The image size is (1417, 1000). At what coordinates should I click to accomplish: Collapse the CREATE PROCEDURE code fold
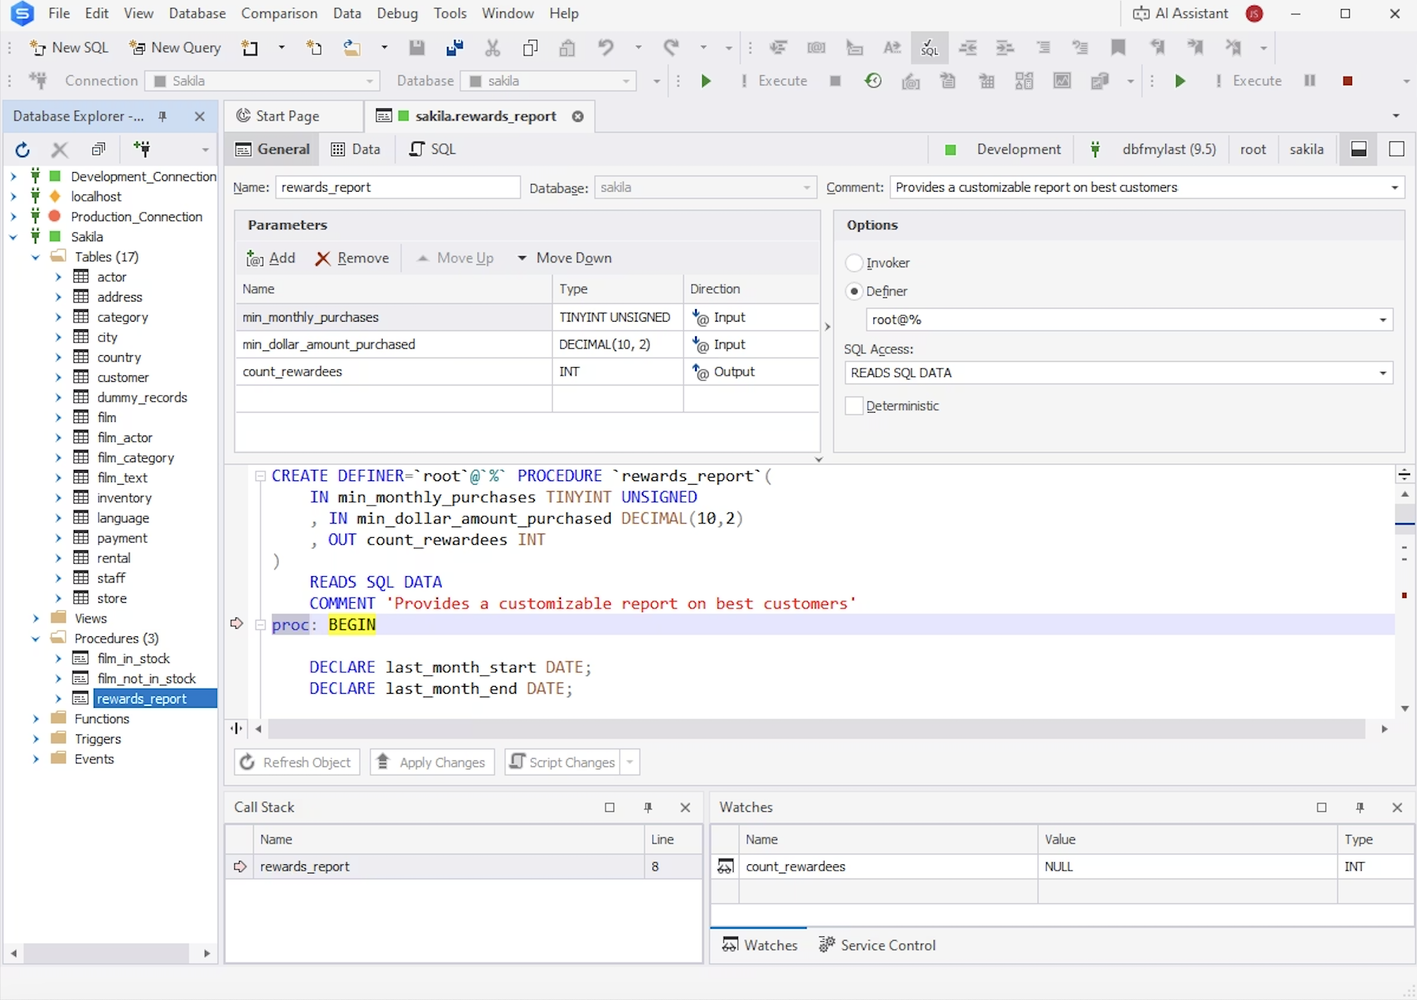[x=260, y=477]
